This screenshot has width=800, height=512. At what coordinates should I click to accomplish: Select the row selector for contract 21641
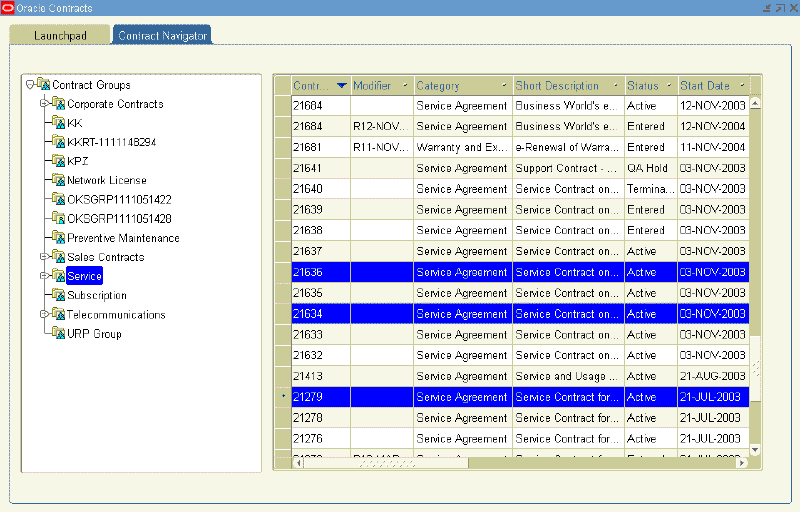(x=283, y=168)
